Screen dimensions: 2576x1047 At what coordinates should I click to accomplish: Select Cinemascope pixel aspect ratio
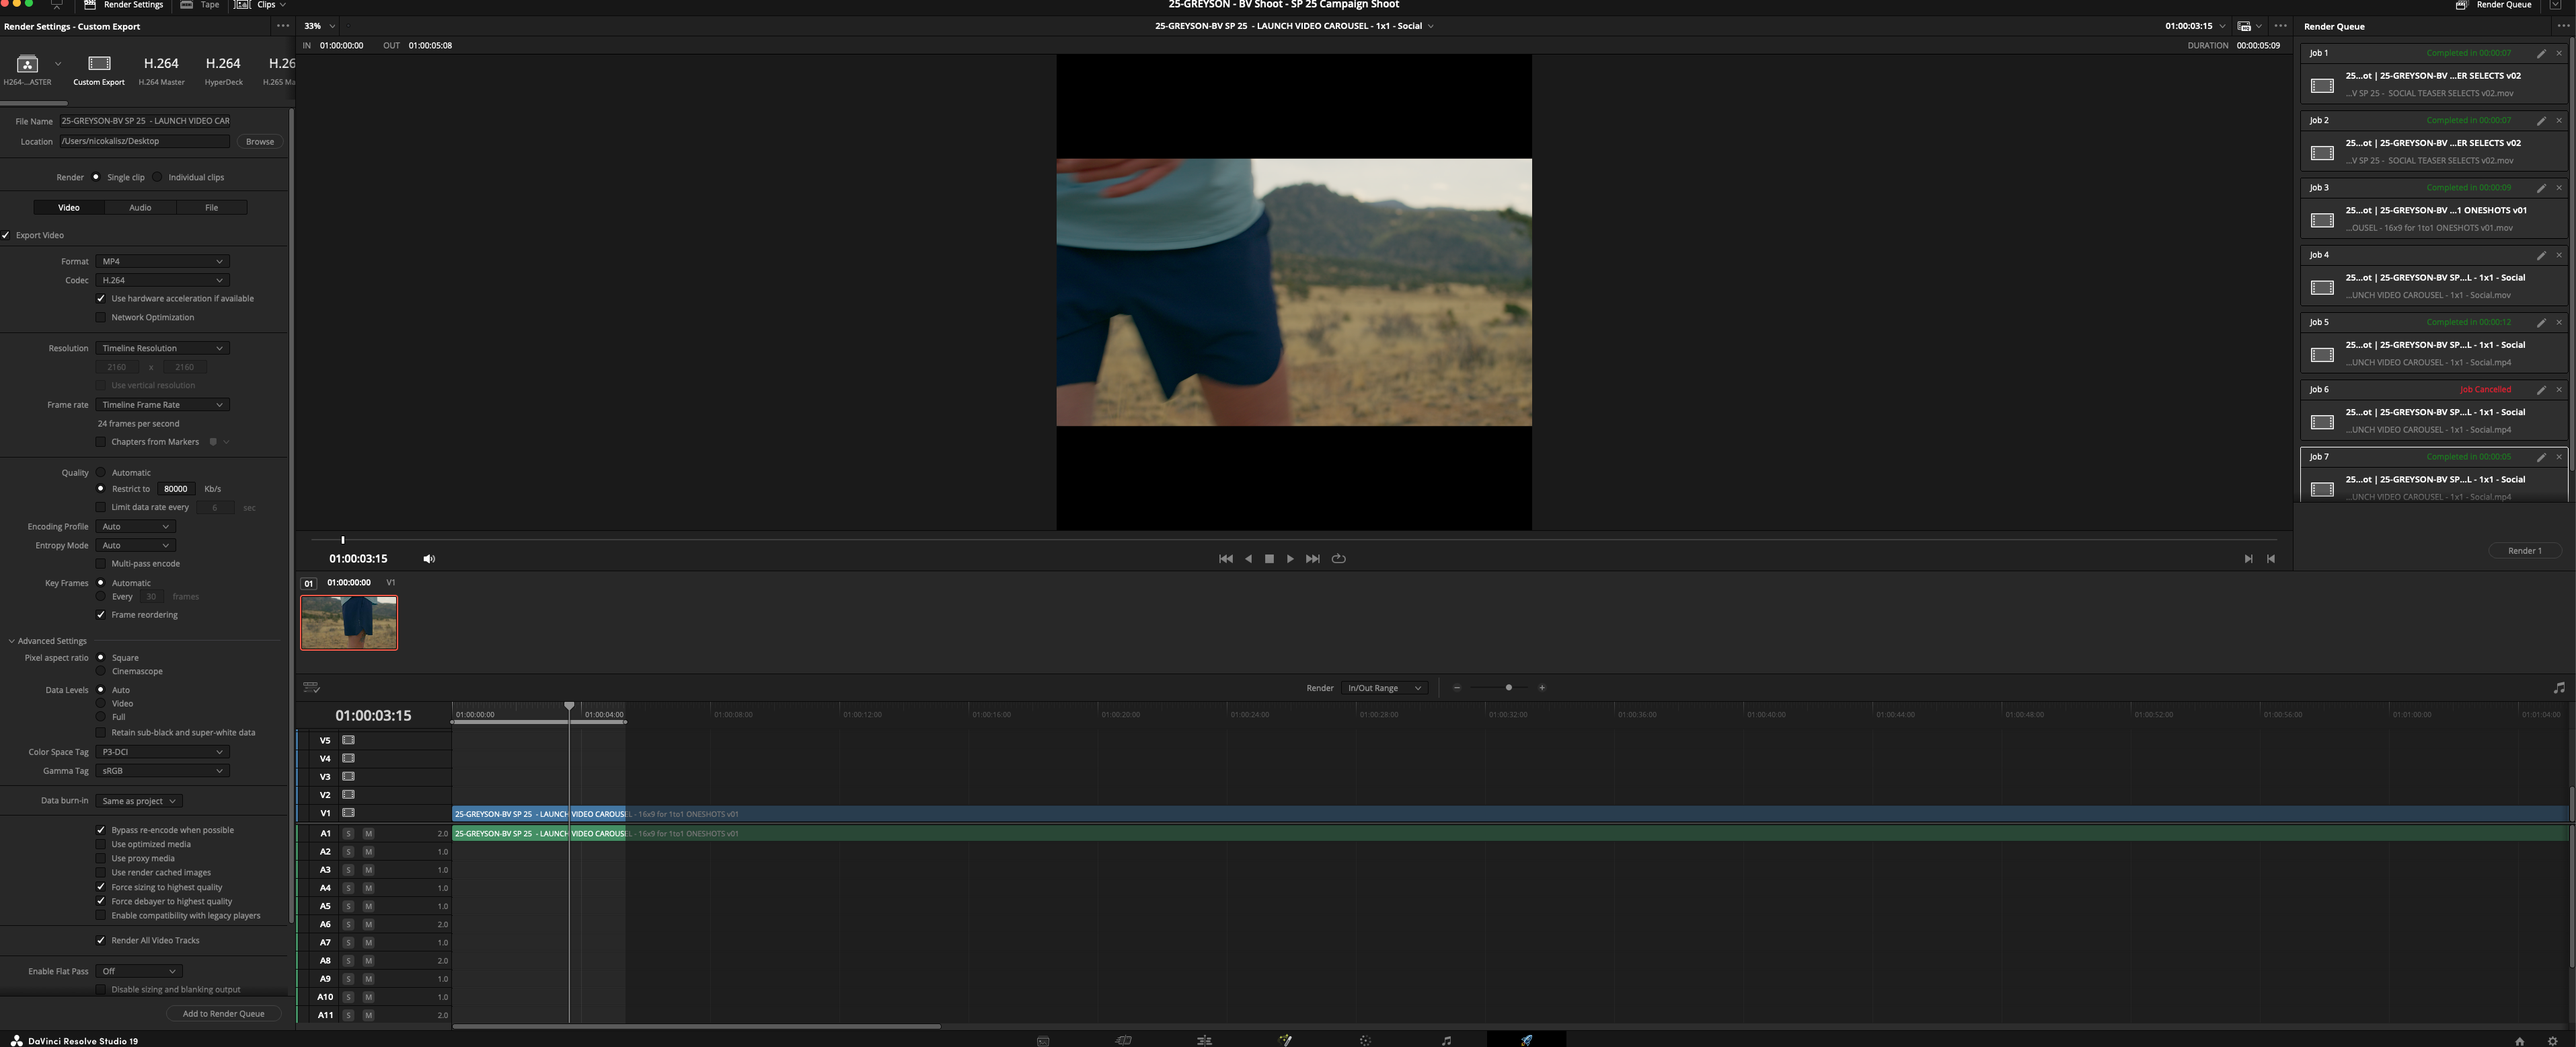100,672
